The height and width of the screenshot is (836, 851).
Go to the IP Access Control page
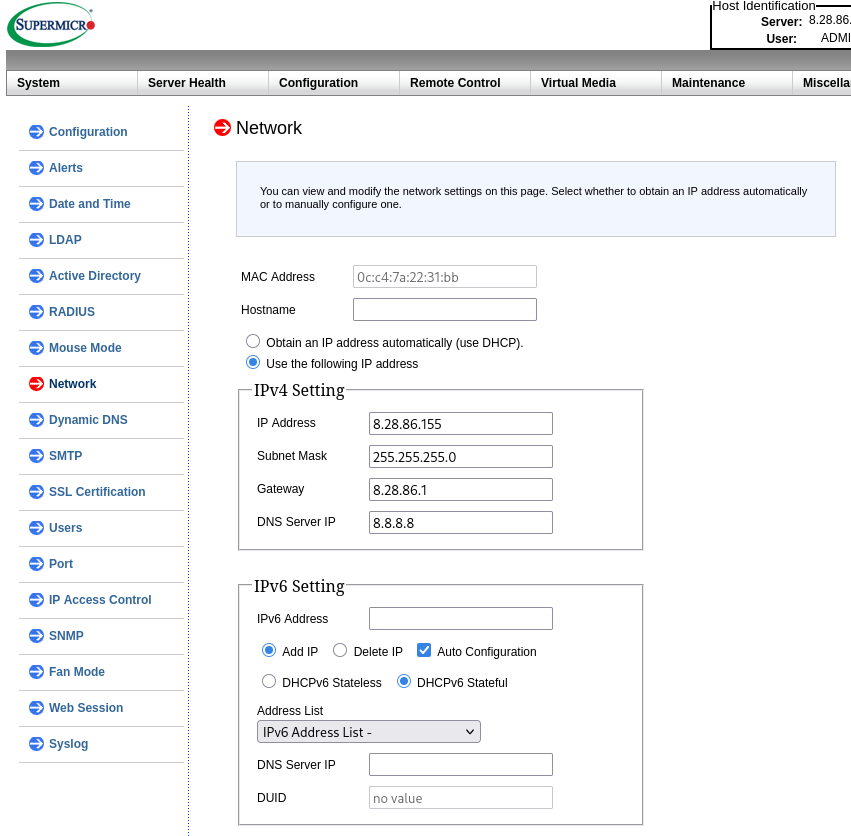(100, 600)
